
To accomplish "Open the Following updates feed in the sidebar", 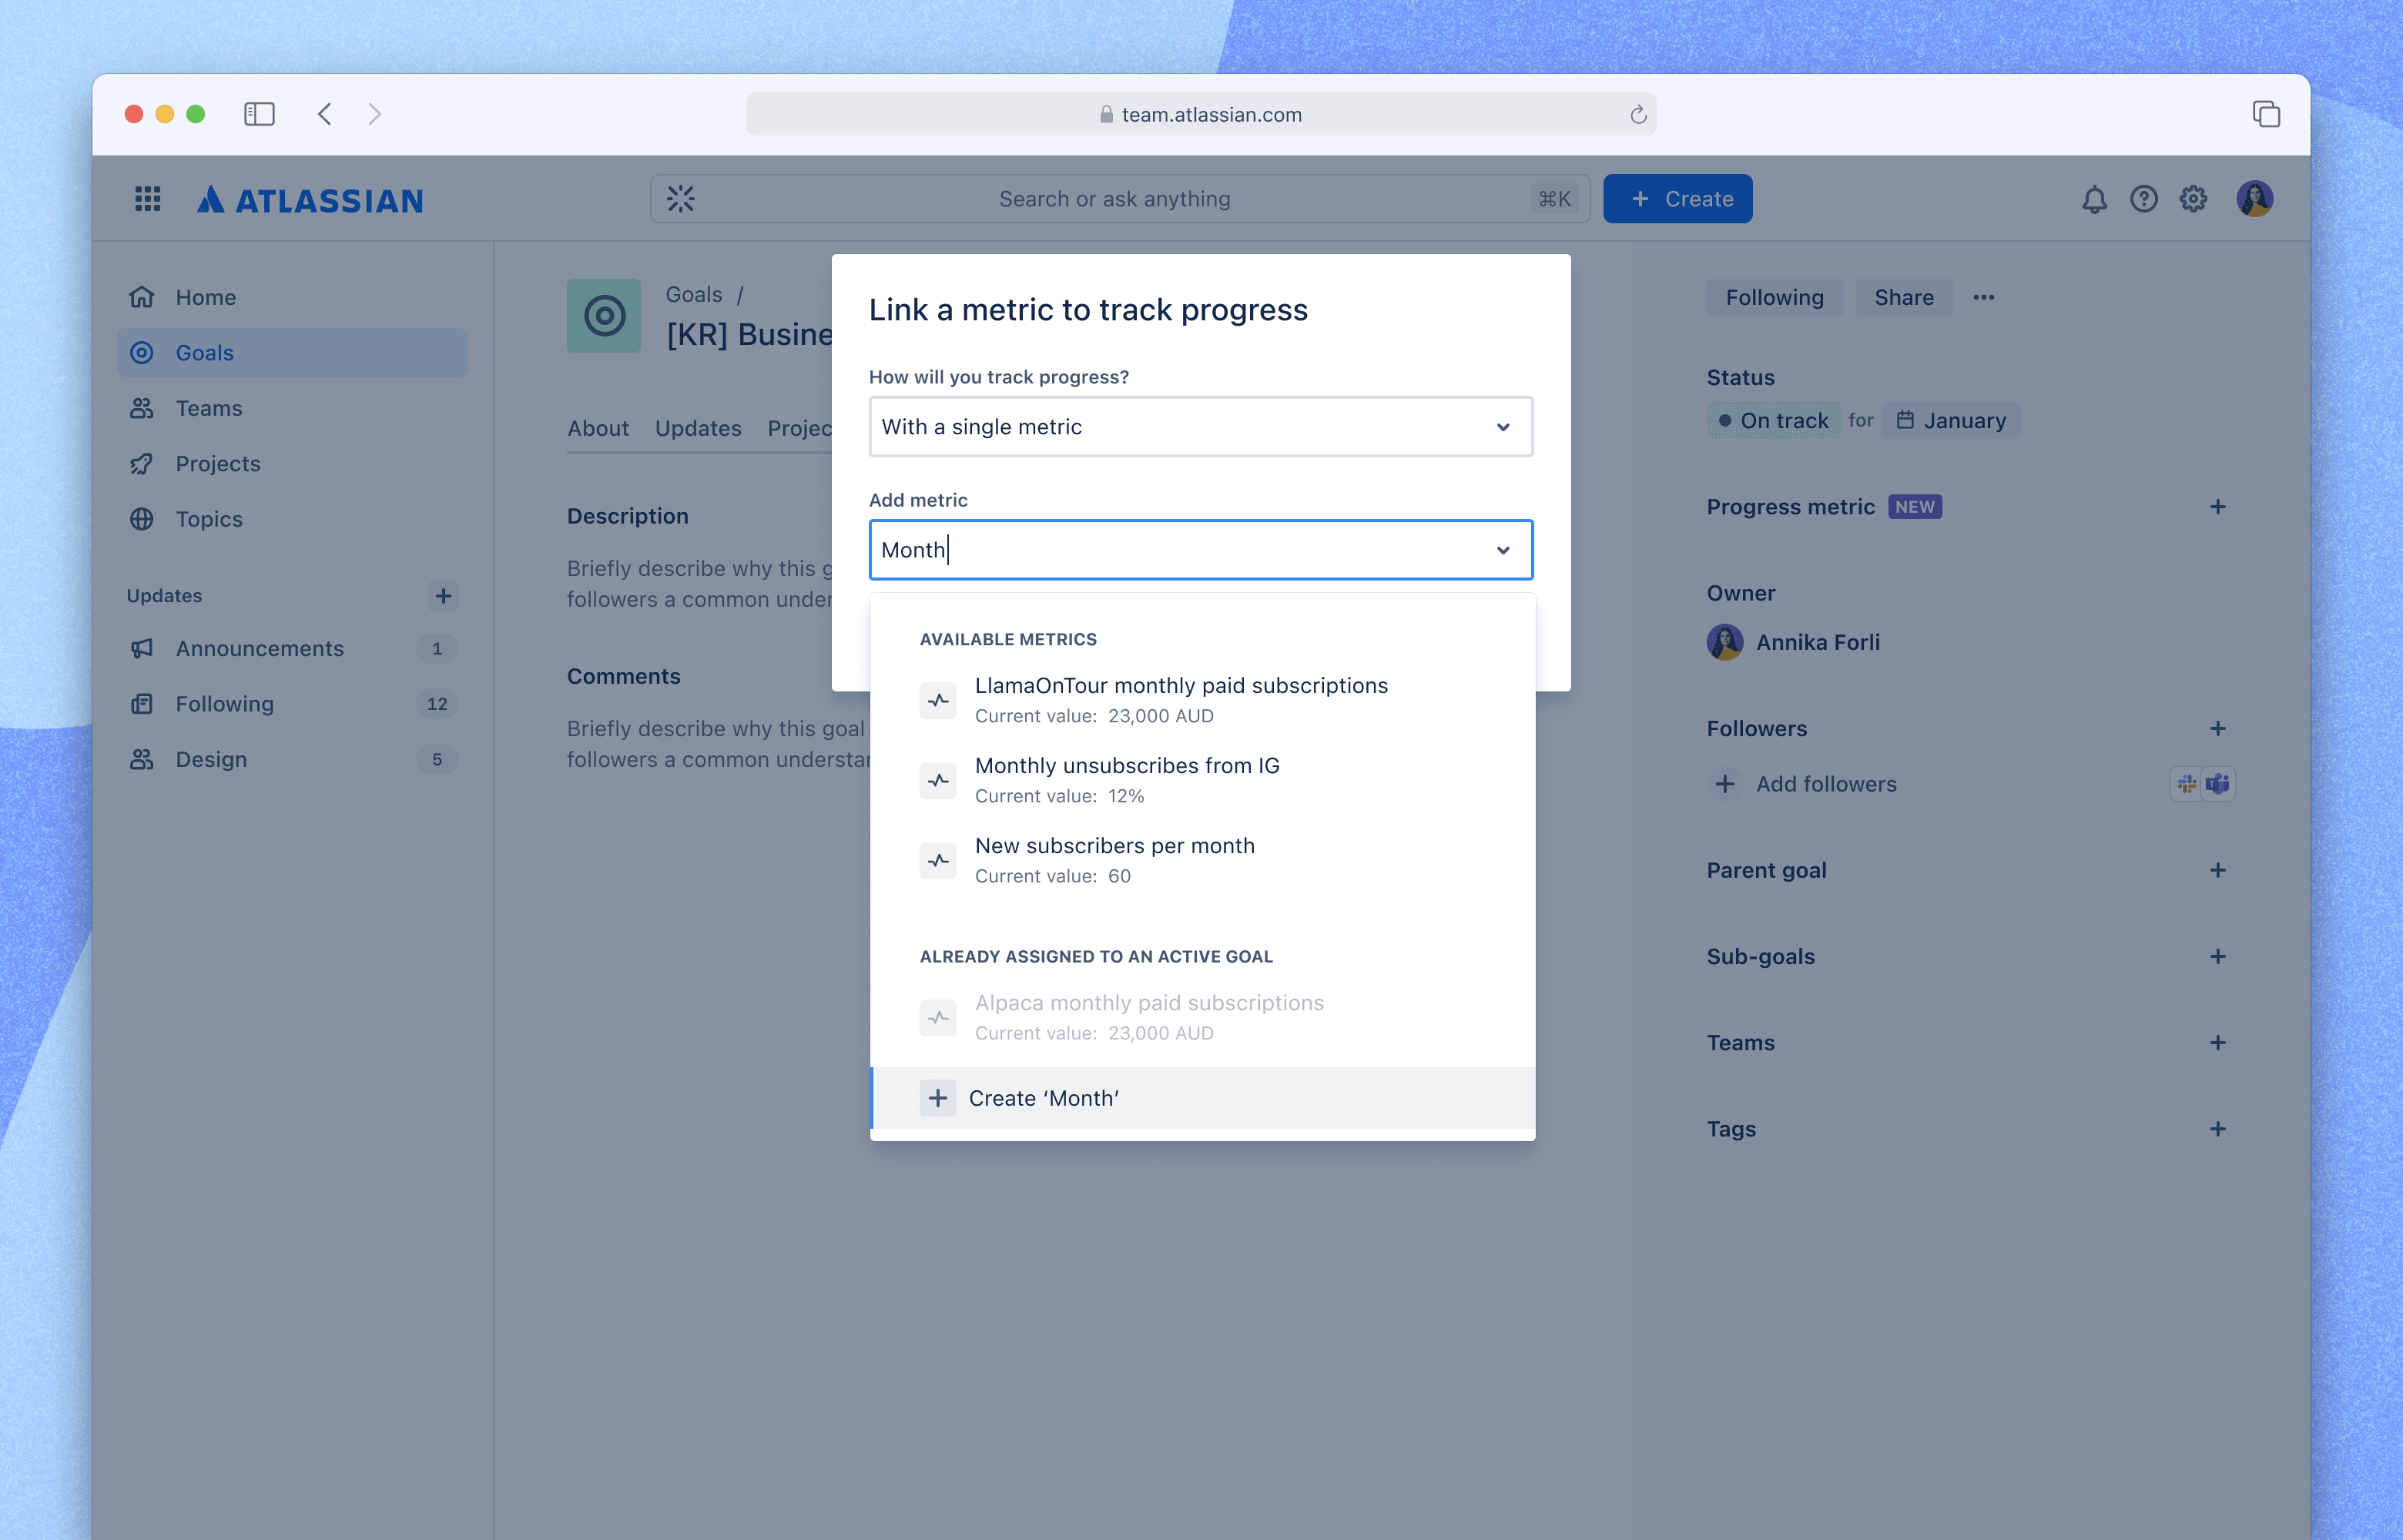I will [292, 704].
